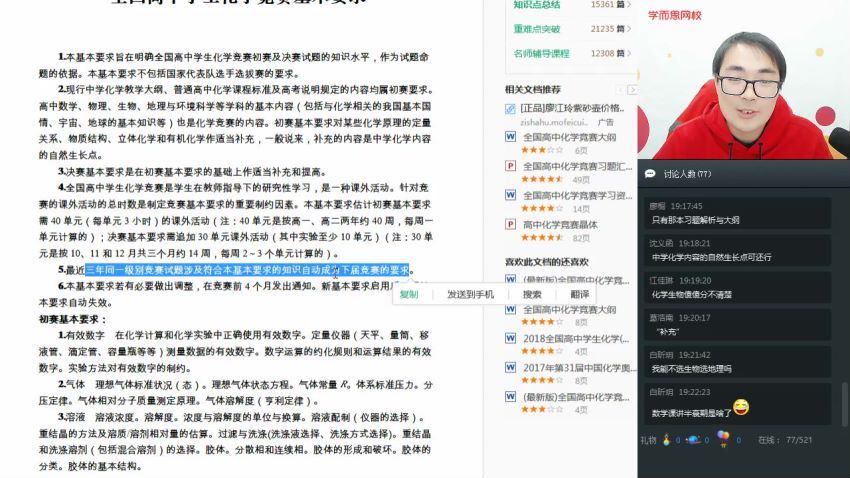Click Word icon of 全国高中化学竞赛大纲 8页
Viewport: 850px width, 478px height.
510,309
